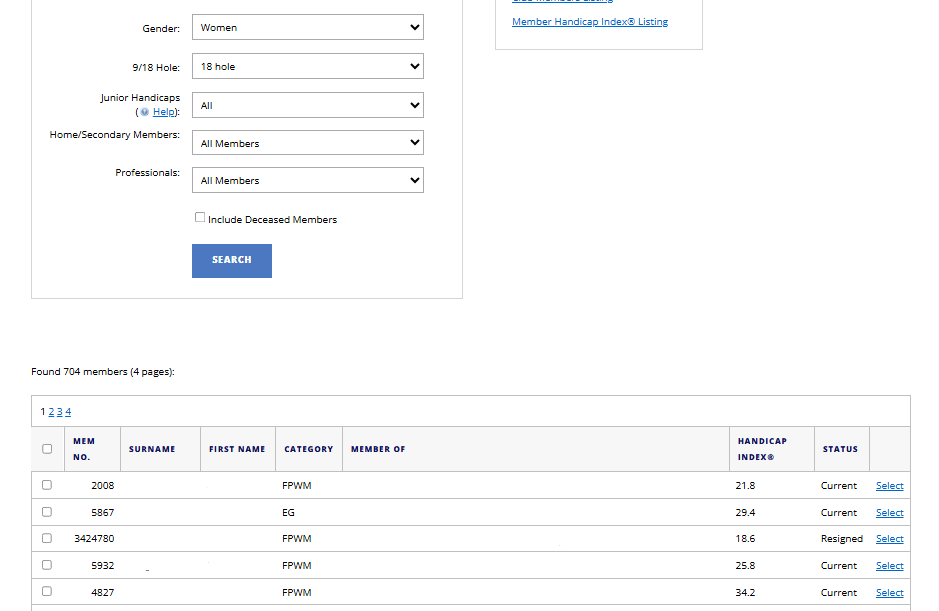Click the help icon beside Junior Handicaps

pos(145,112)
